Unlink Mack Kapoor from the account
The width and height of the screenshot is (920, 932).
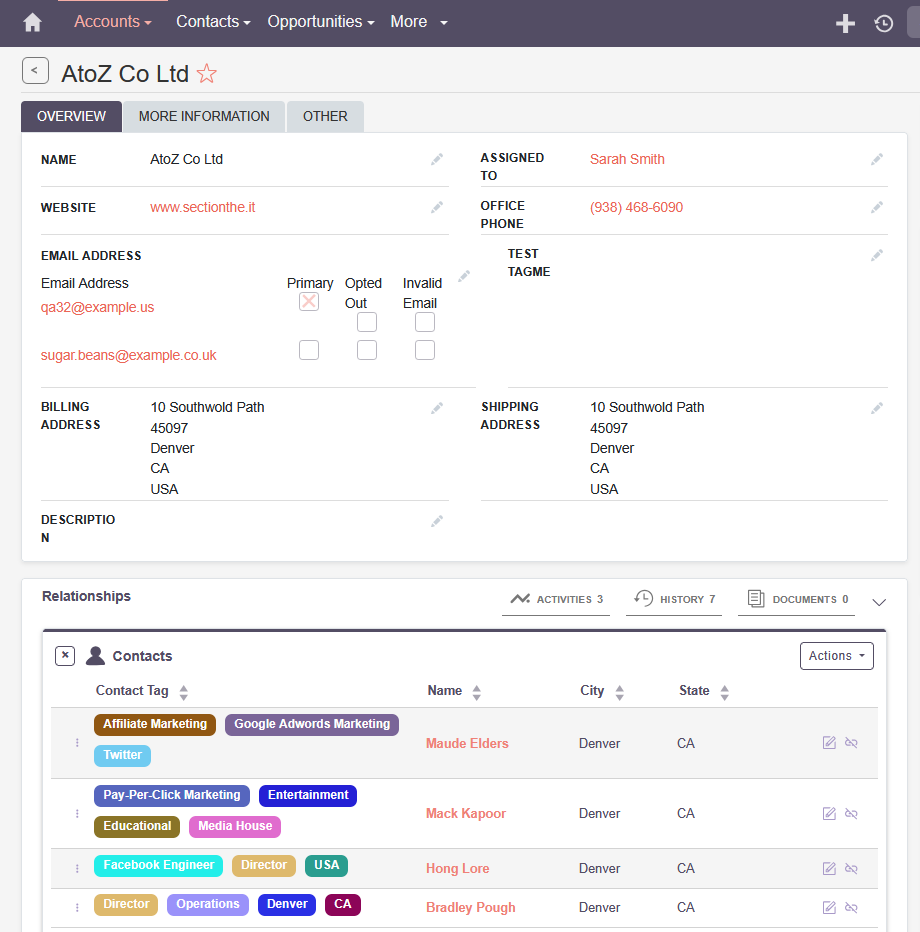click(851, 814)
